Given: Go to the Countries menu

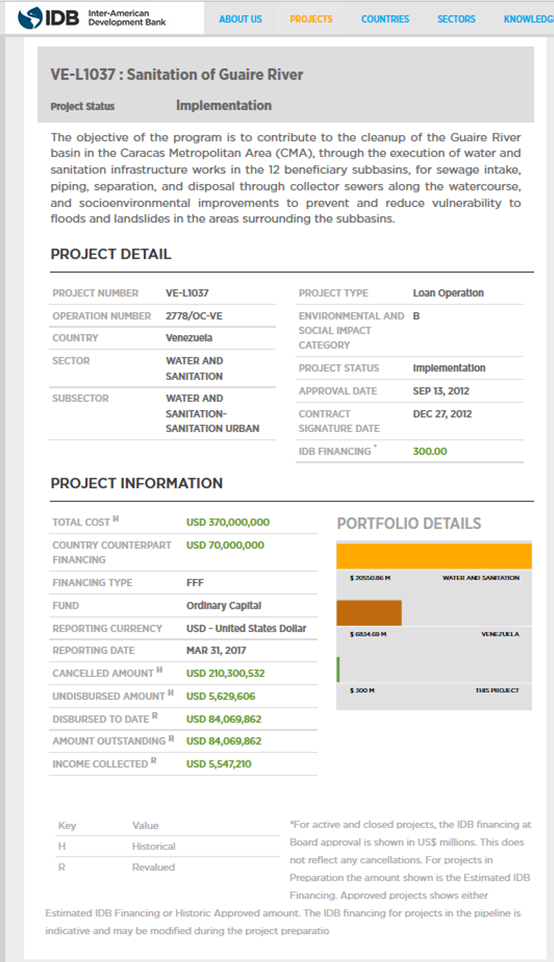Looking at the screenshot, I should [385, 19].
